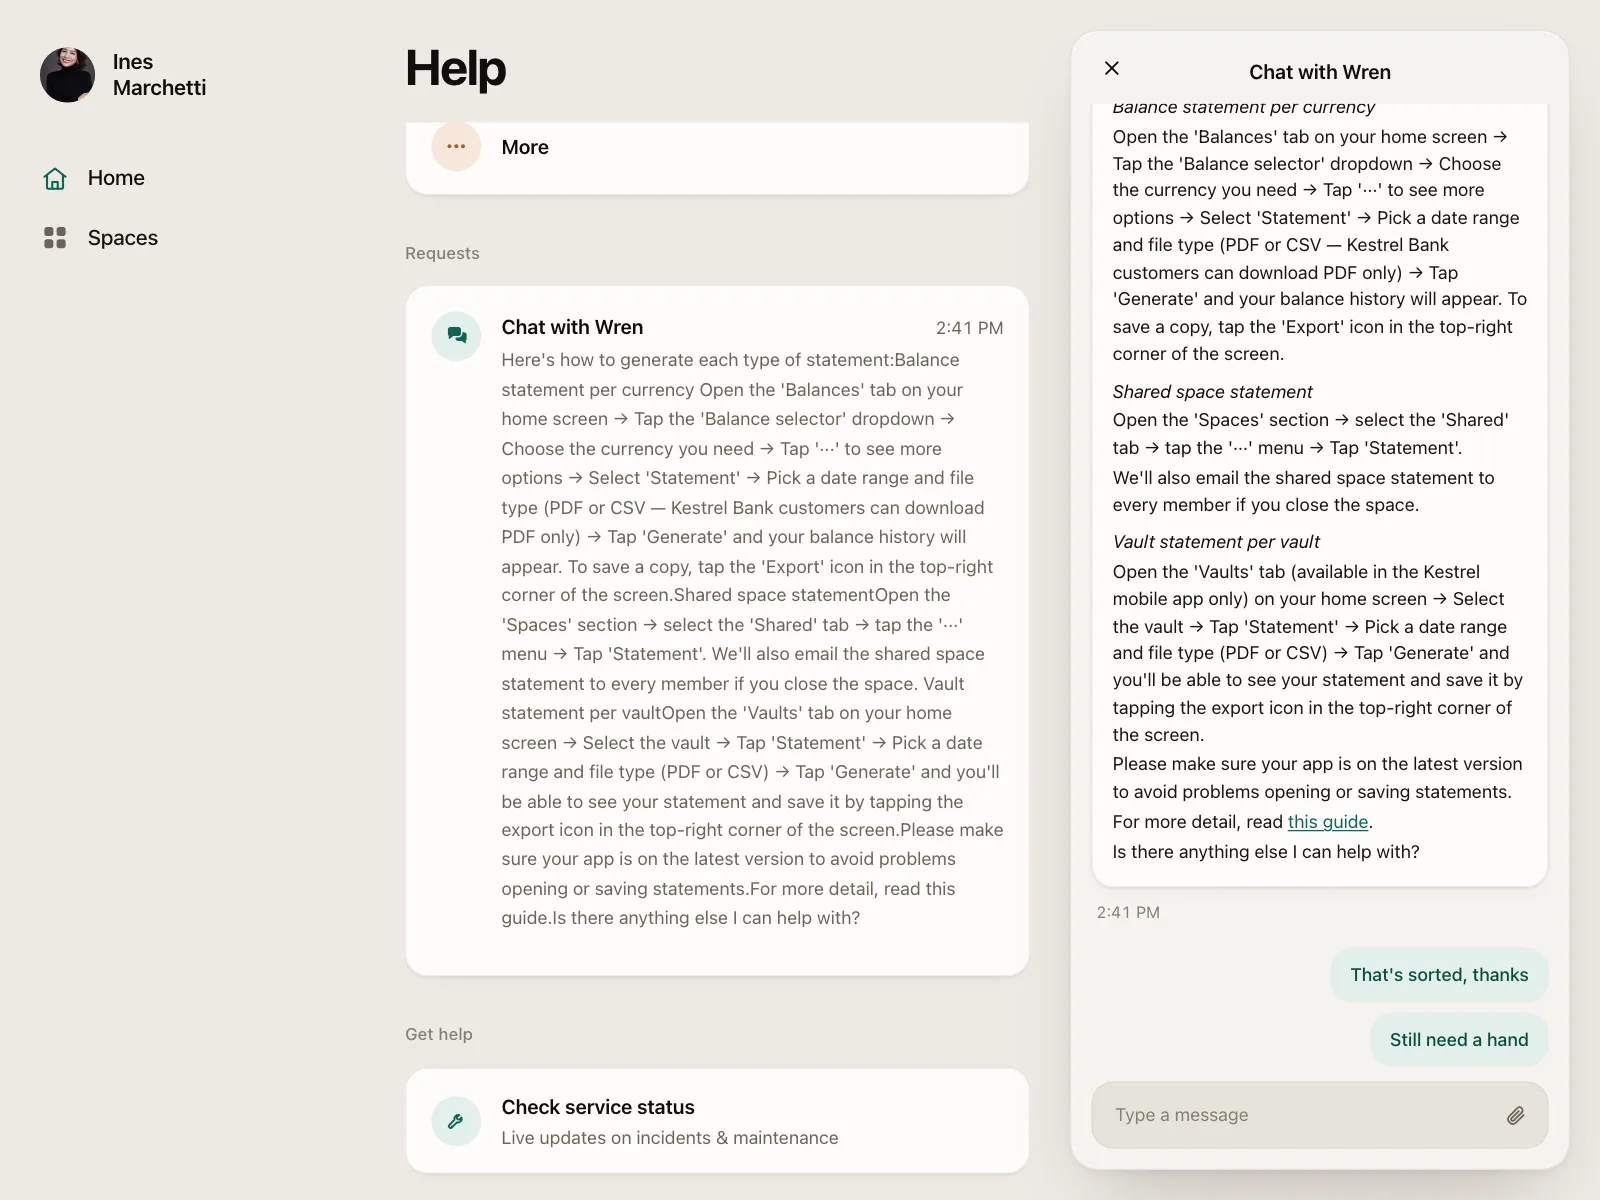The width and height of the screenshot is (1600, 1200).
Task: Focus the "Type a message" field
Action: [1320, 1115]
